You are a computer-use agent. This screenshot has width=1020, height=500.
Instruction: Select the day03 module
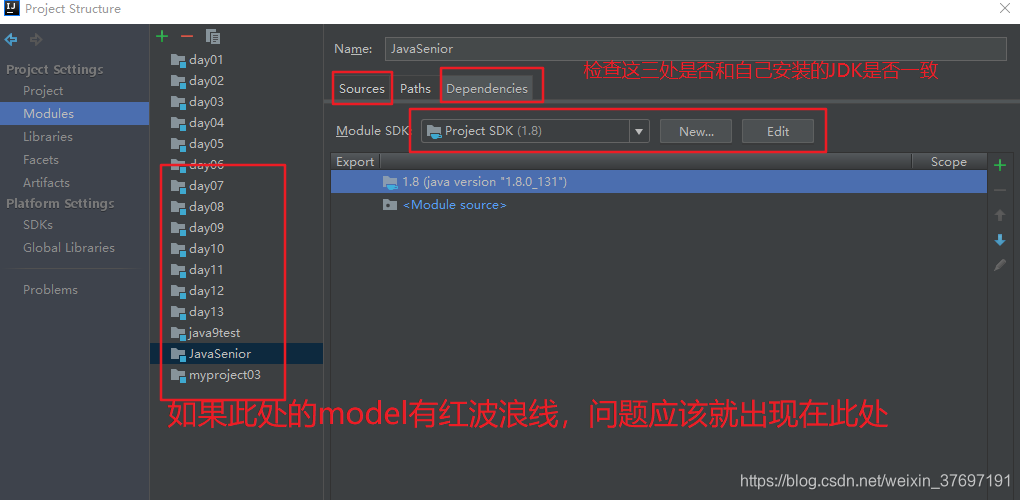click(x=206, y=101)
